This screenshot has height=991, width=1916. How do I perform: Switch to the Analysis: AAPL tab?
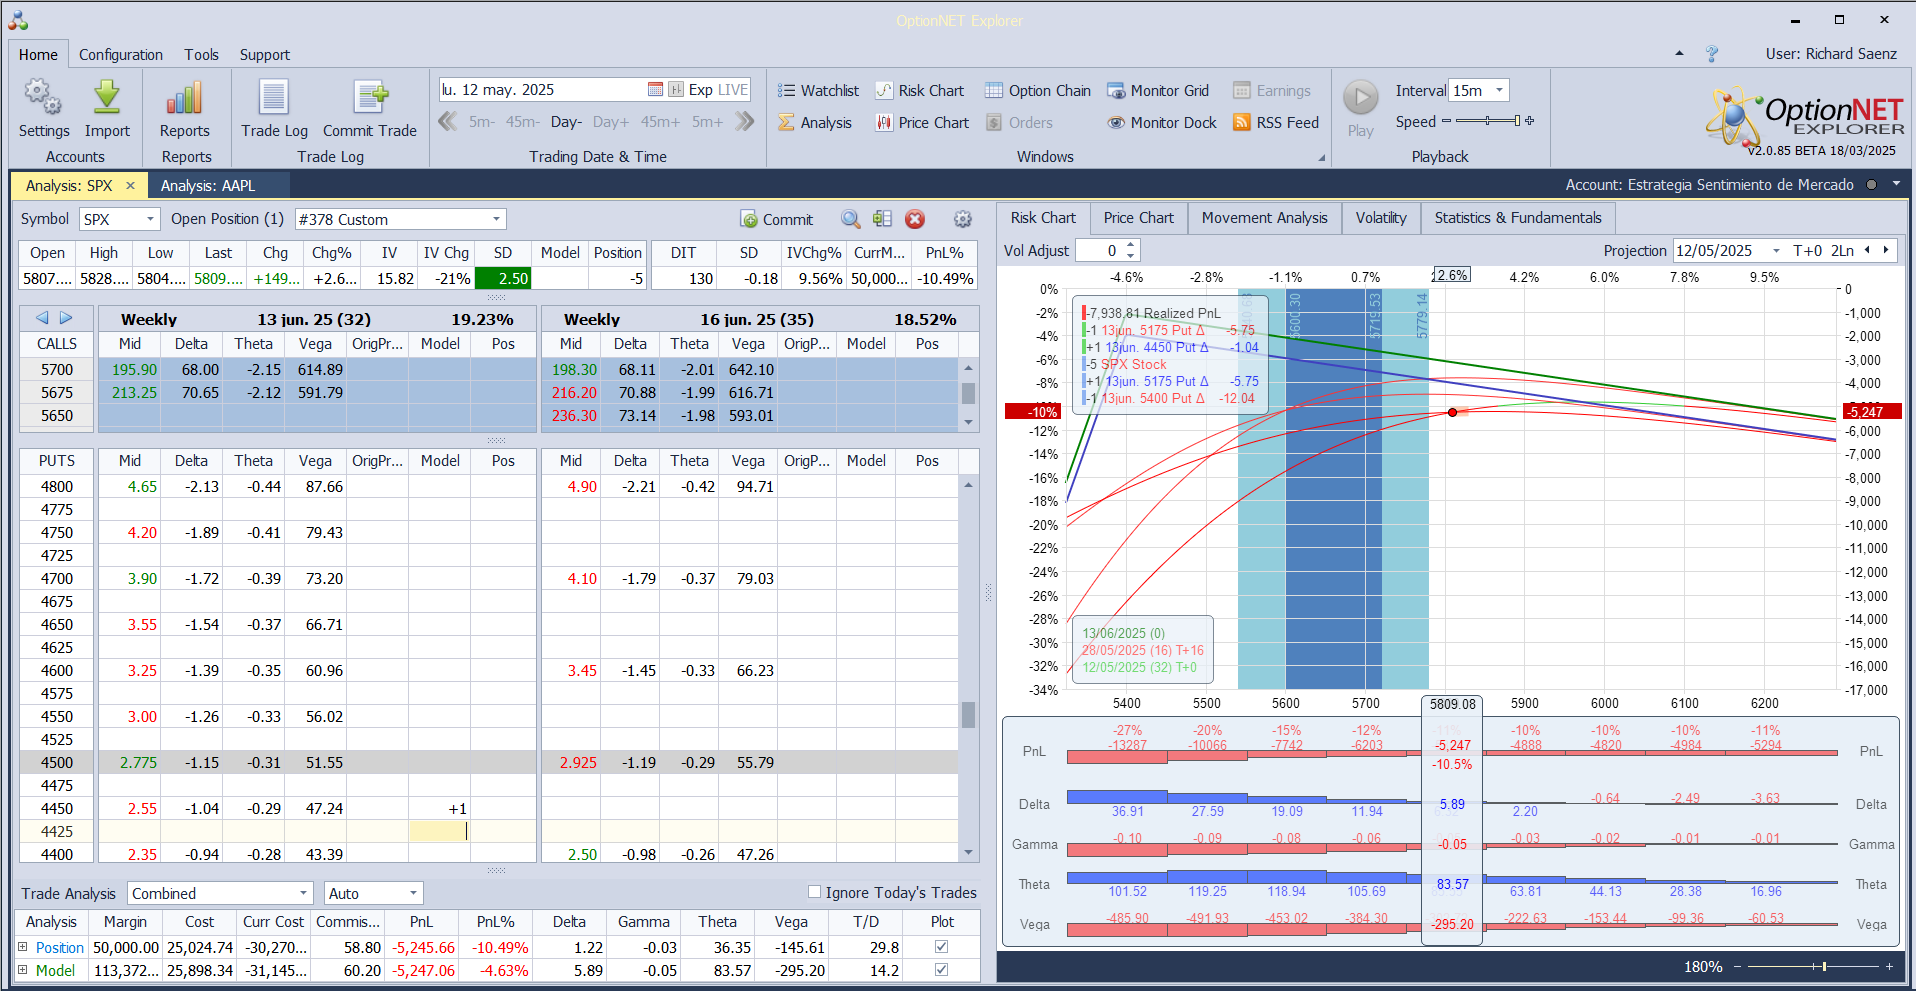[x=208, y=186]
